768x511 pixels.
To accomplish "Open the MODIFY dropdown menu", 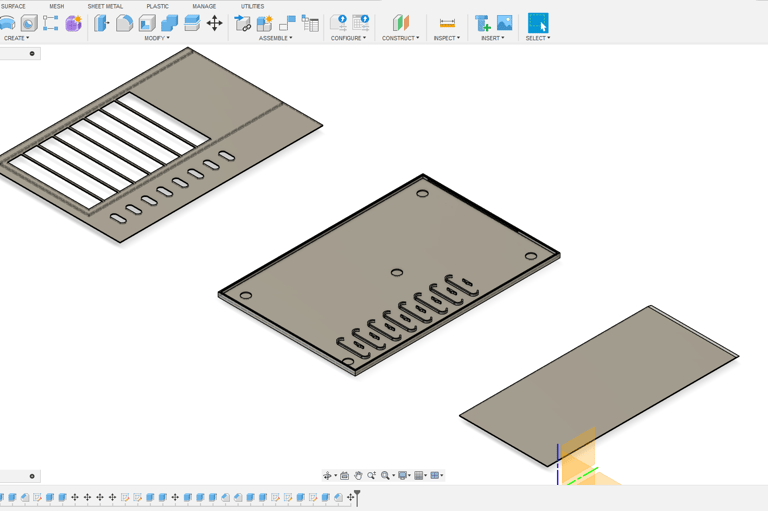I will (x=157, y=38).
